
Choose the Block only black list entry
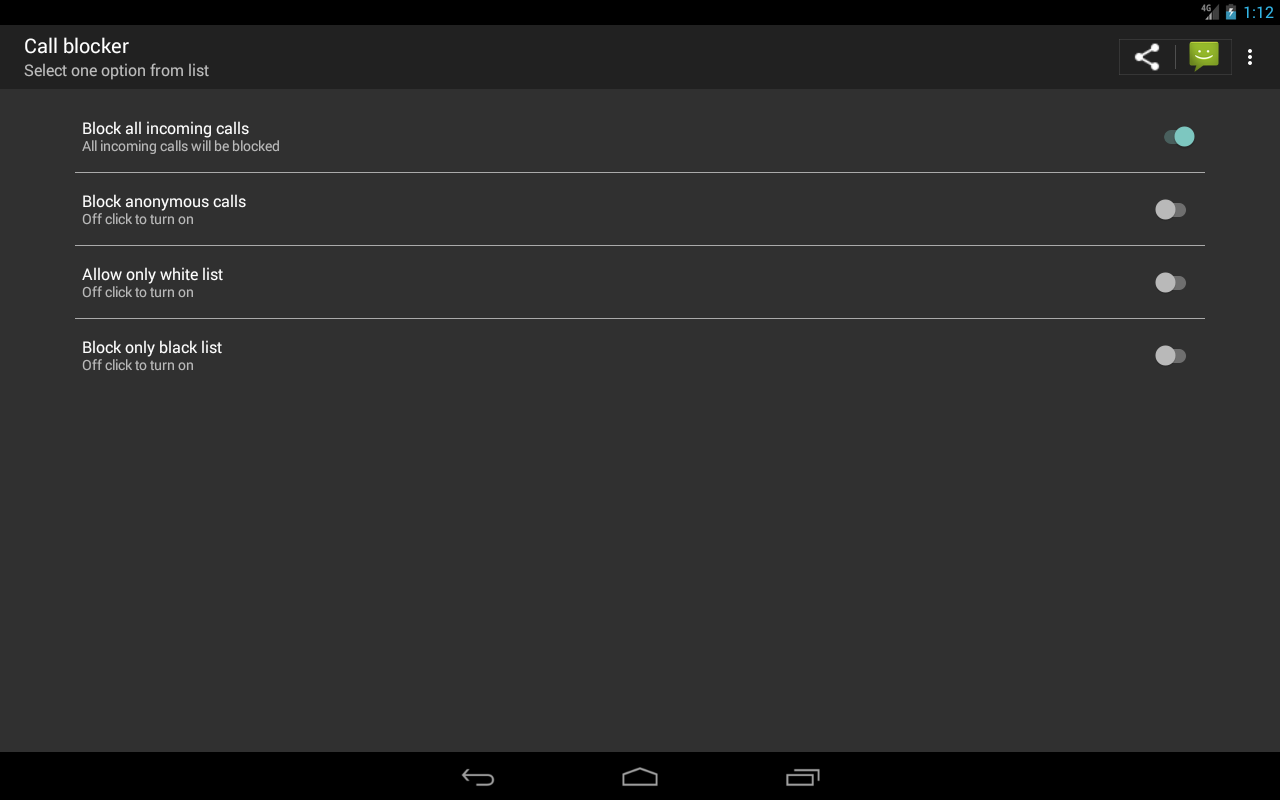tap(640, 356)
